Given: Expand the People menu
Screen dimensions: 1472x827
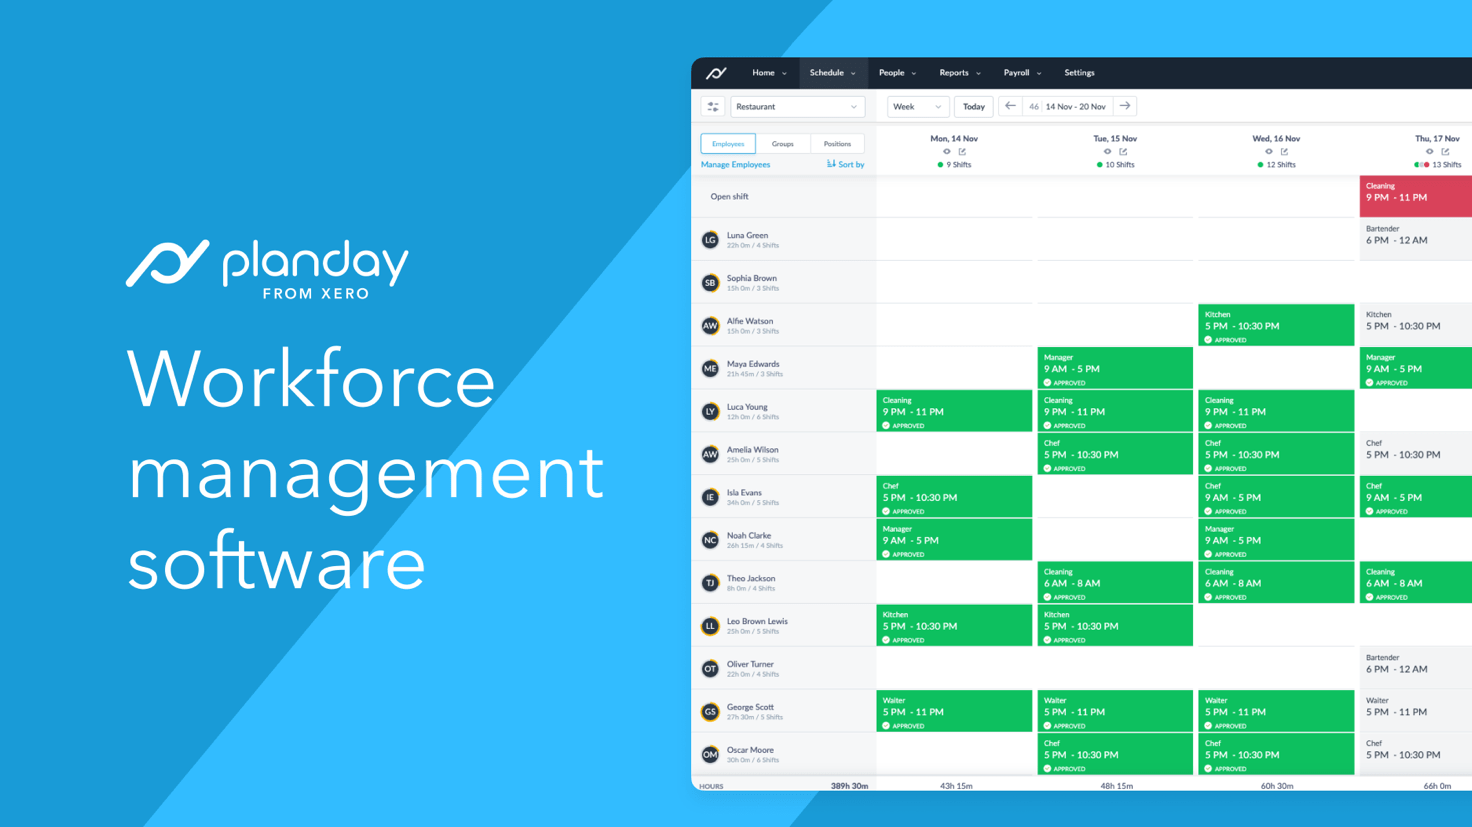Looking at the screenshot, I should click(897, 73).
